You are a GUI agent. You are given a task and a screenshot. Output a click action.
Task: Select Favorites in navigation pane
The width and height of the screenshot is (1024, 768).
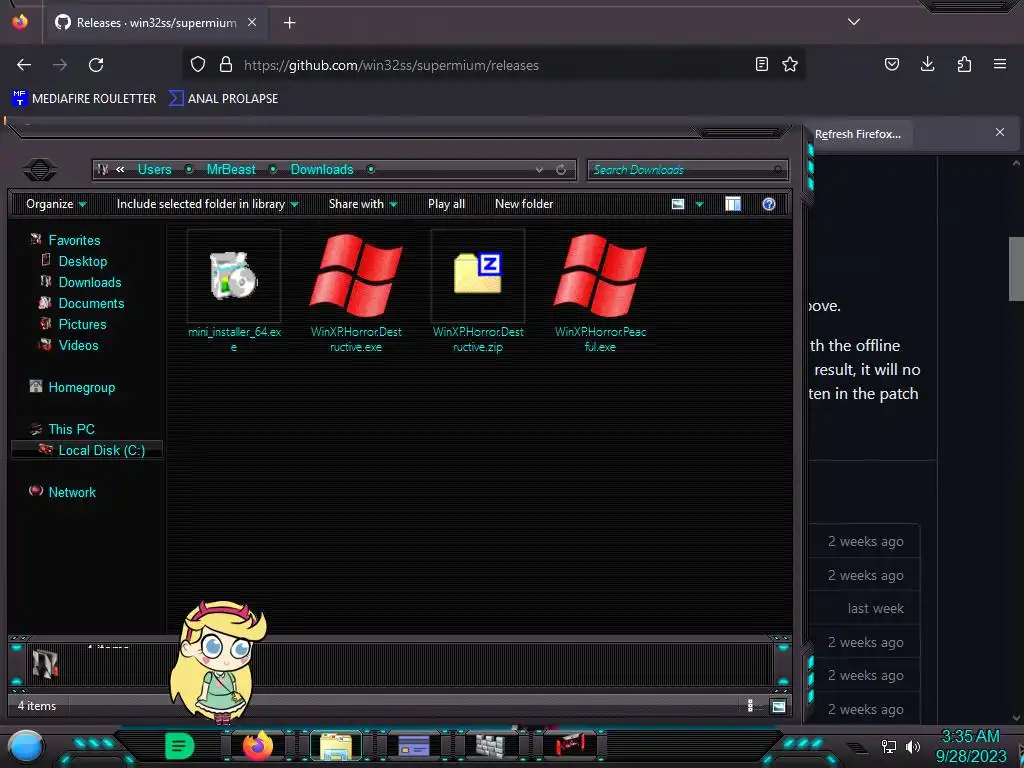coord(74,240)
